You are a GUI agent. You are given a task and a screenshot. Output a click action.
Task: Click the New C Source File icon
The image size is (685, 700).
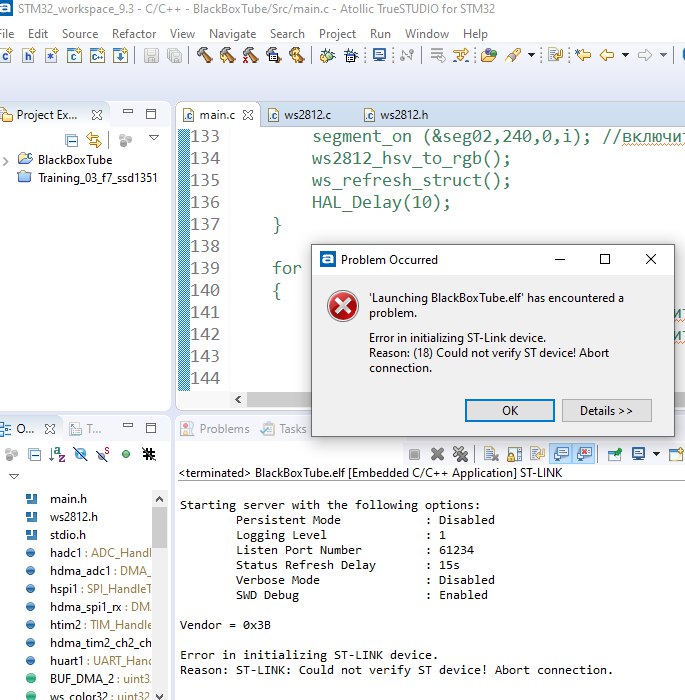pos(6,55)
